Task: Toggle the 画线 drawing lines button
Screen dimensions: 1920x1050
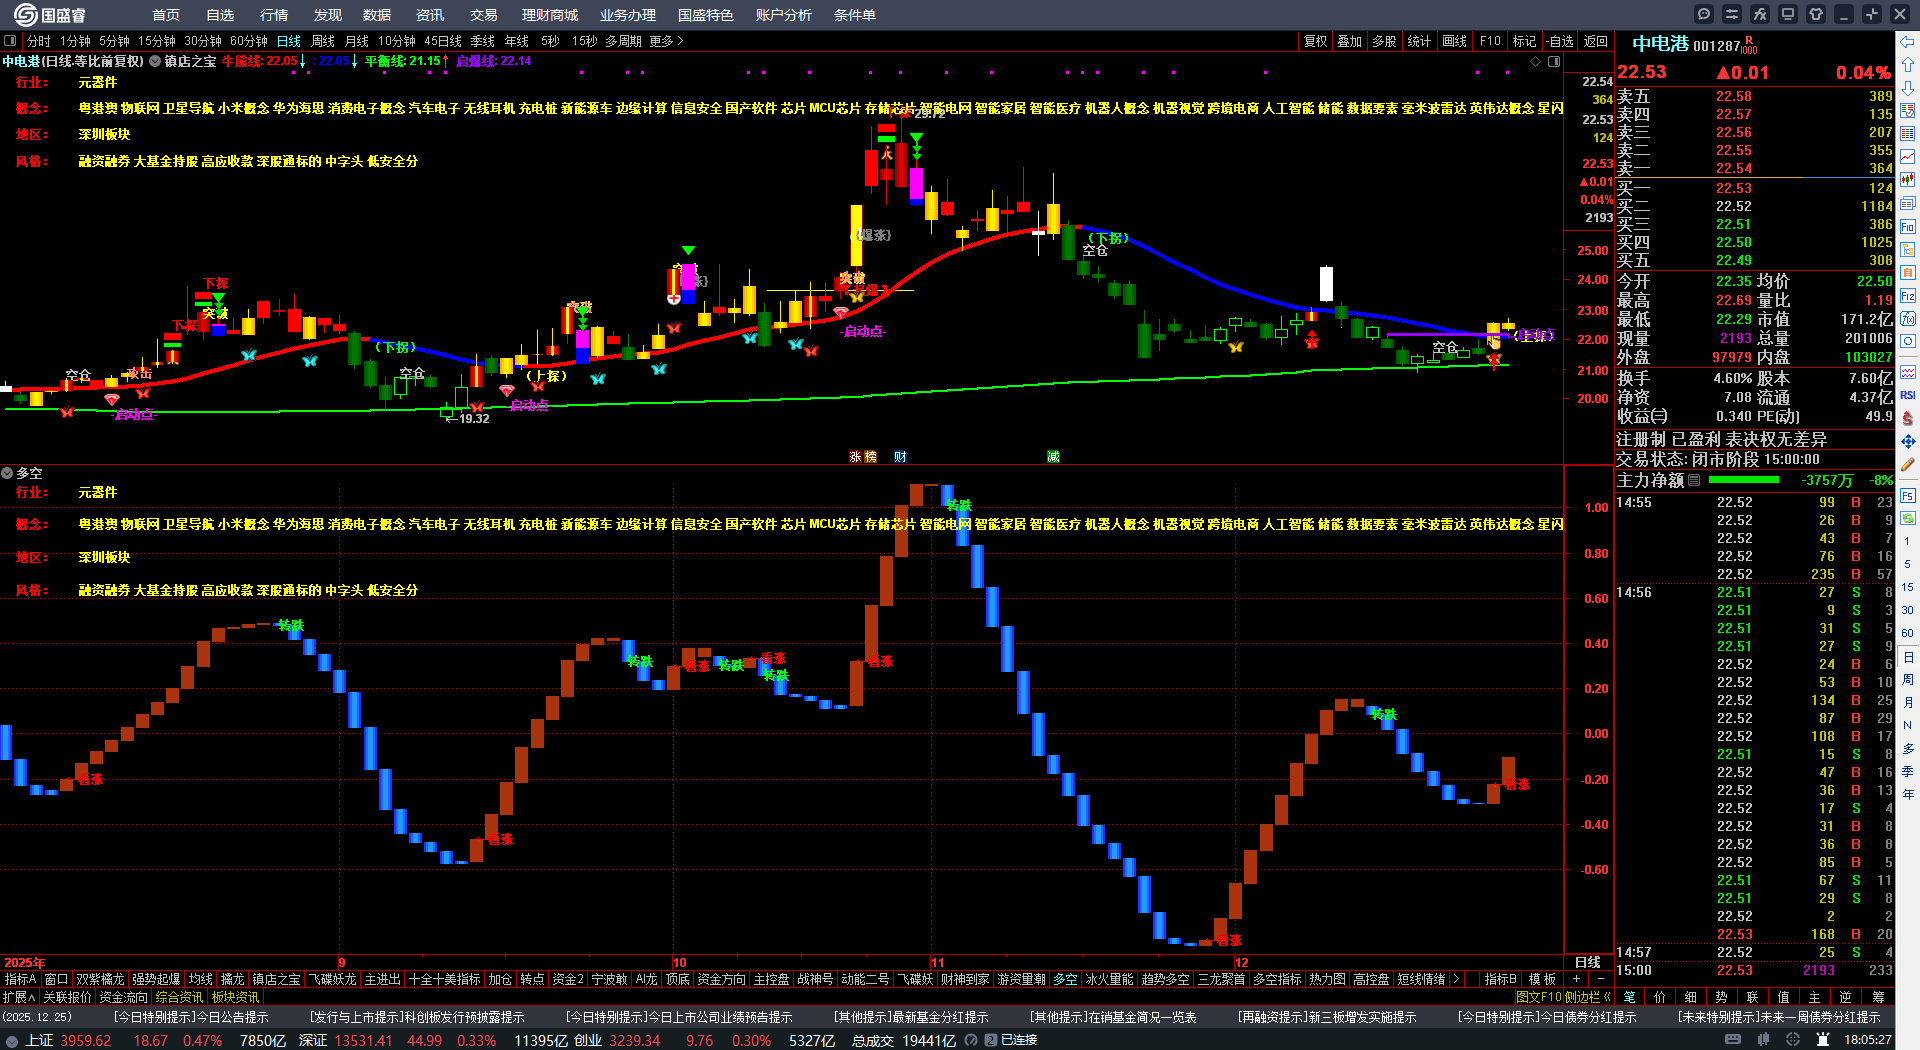Action: click(1455, 41)
